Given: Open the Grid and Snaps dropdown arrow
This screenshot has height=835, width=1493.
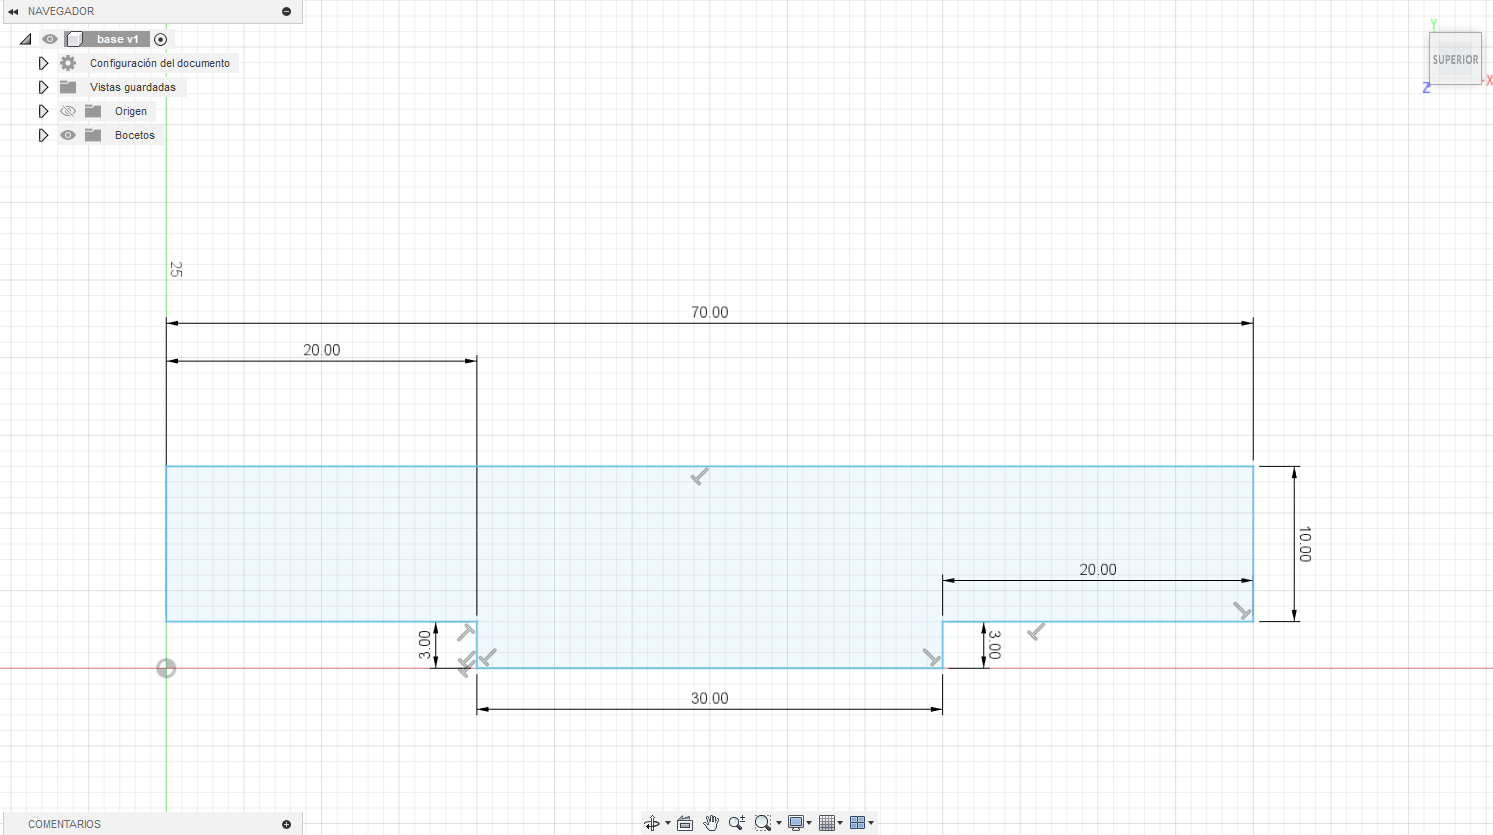Looking at the screenshot, I should (x=841, y=823).
